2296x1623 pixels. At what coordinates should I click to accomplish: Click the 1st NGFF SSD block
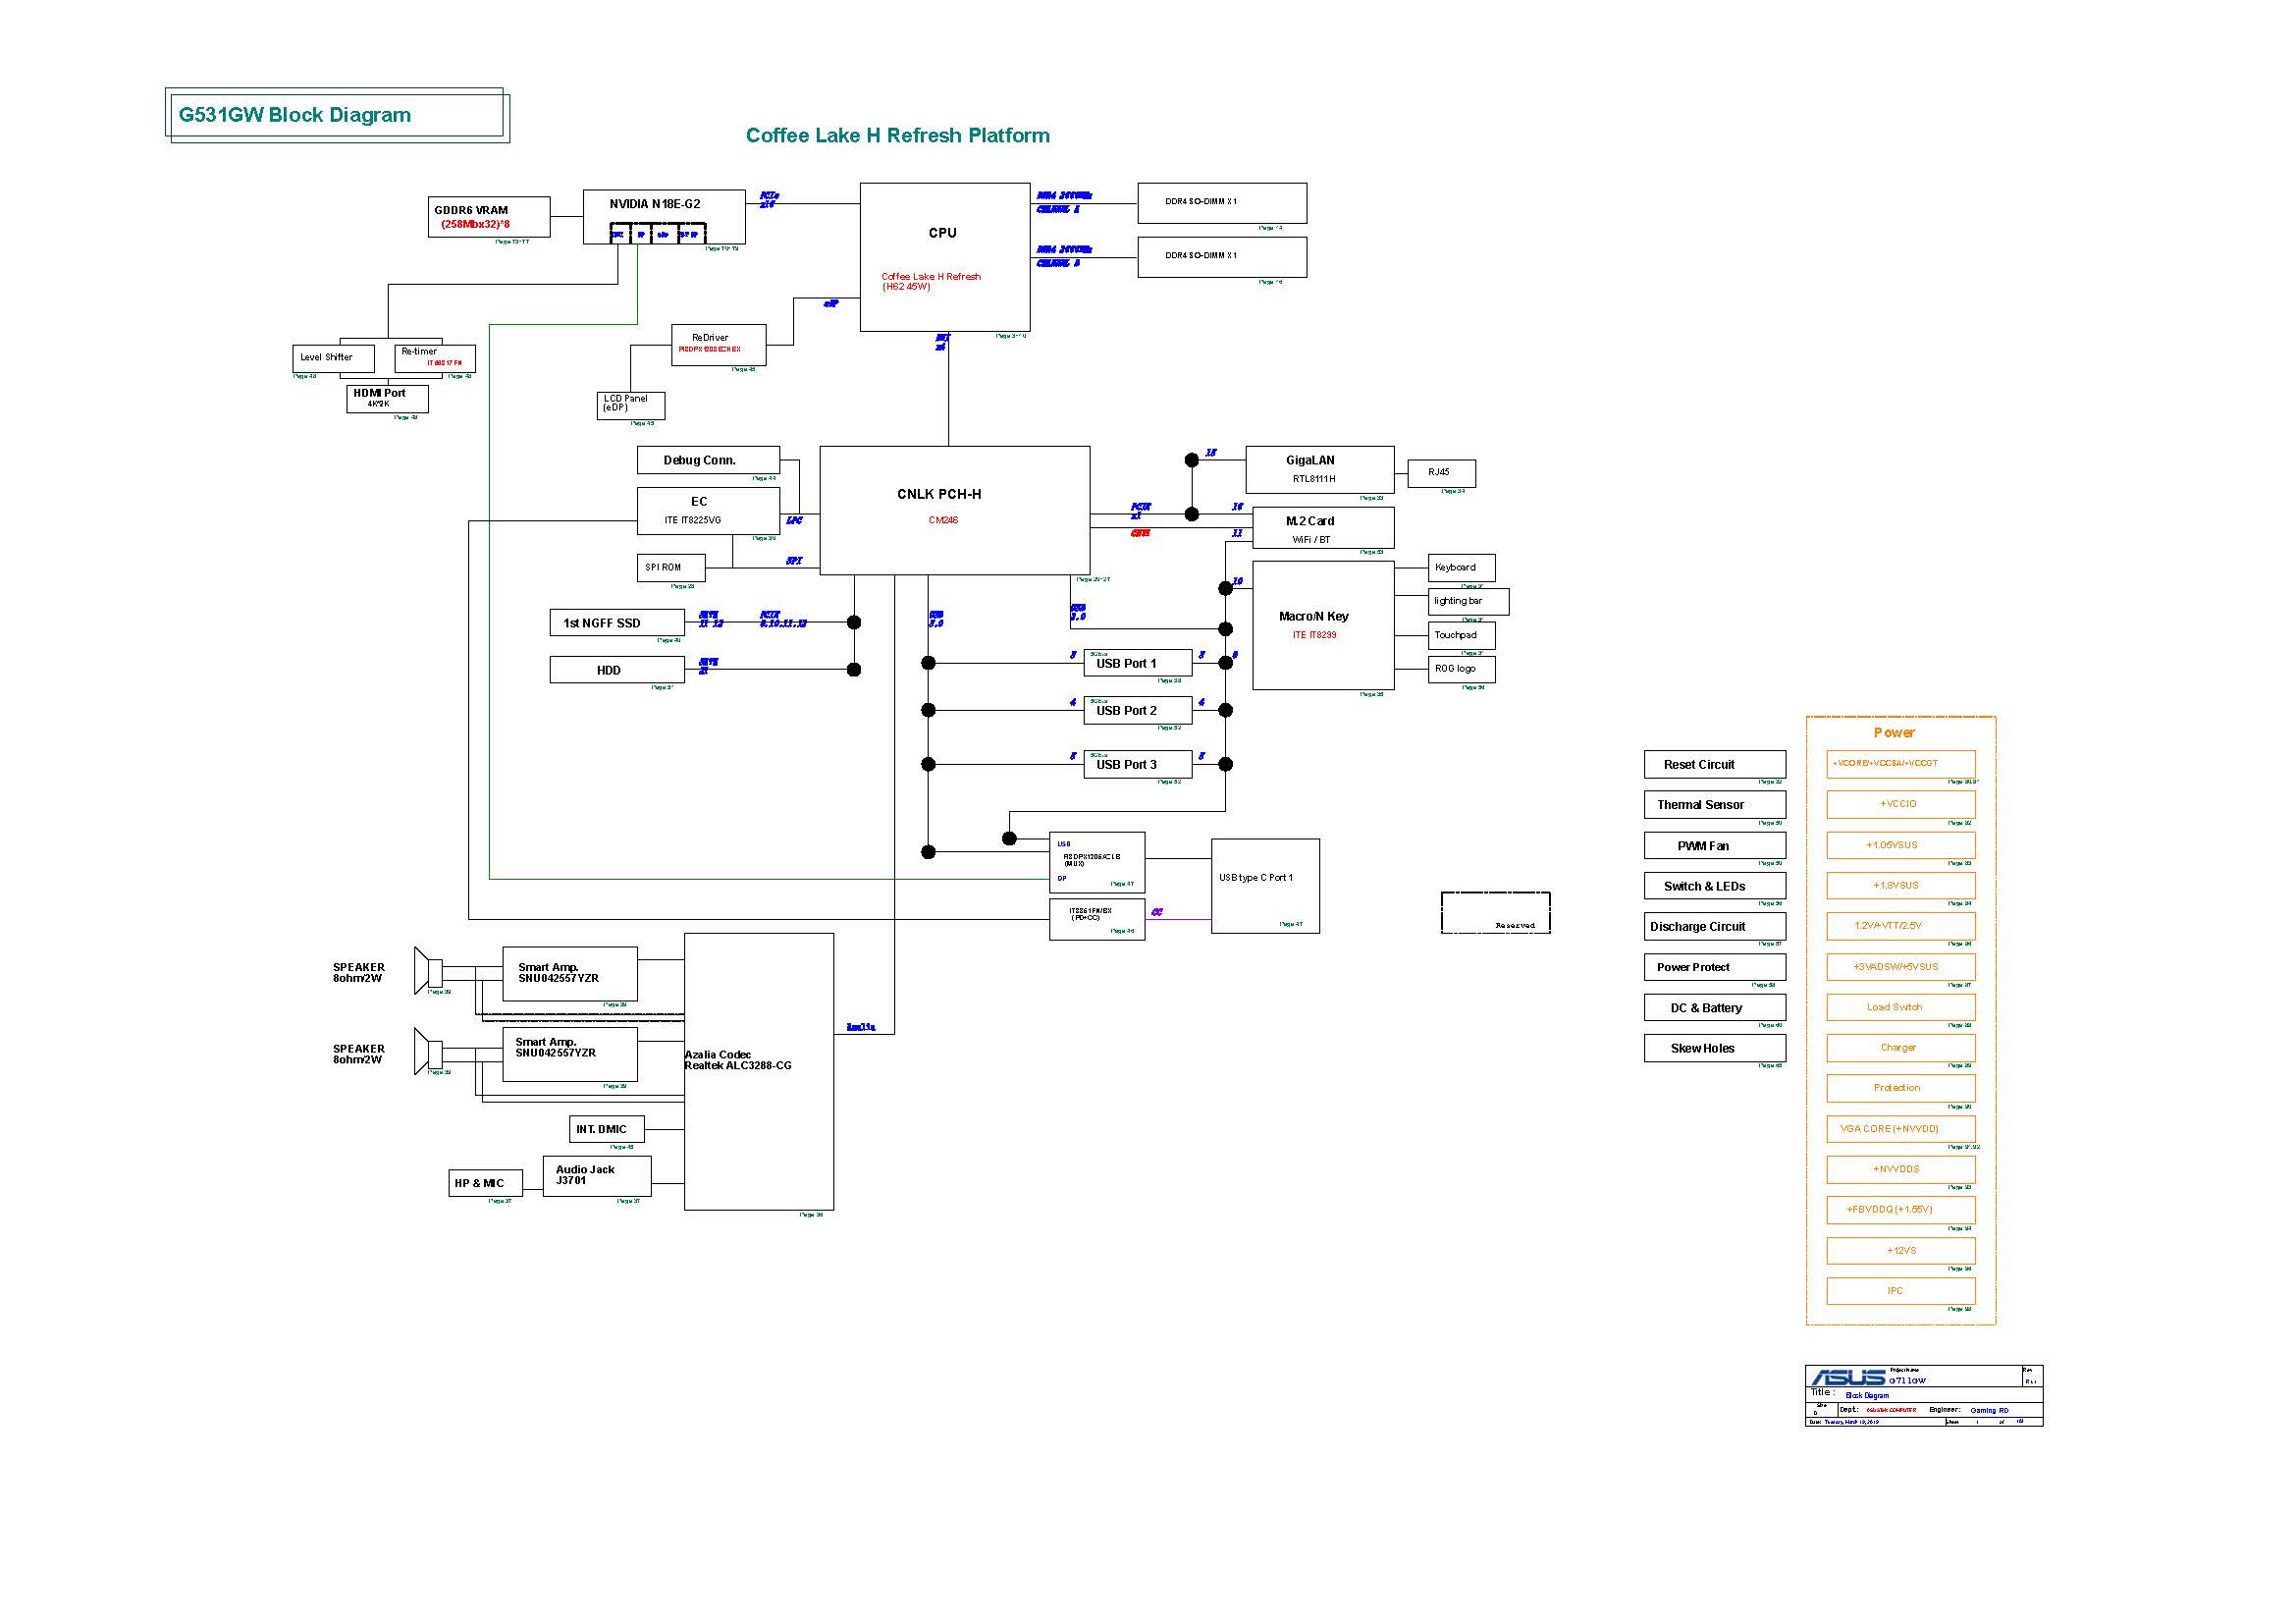(x=617, y=623)
